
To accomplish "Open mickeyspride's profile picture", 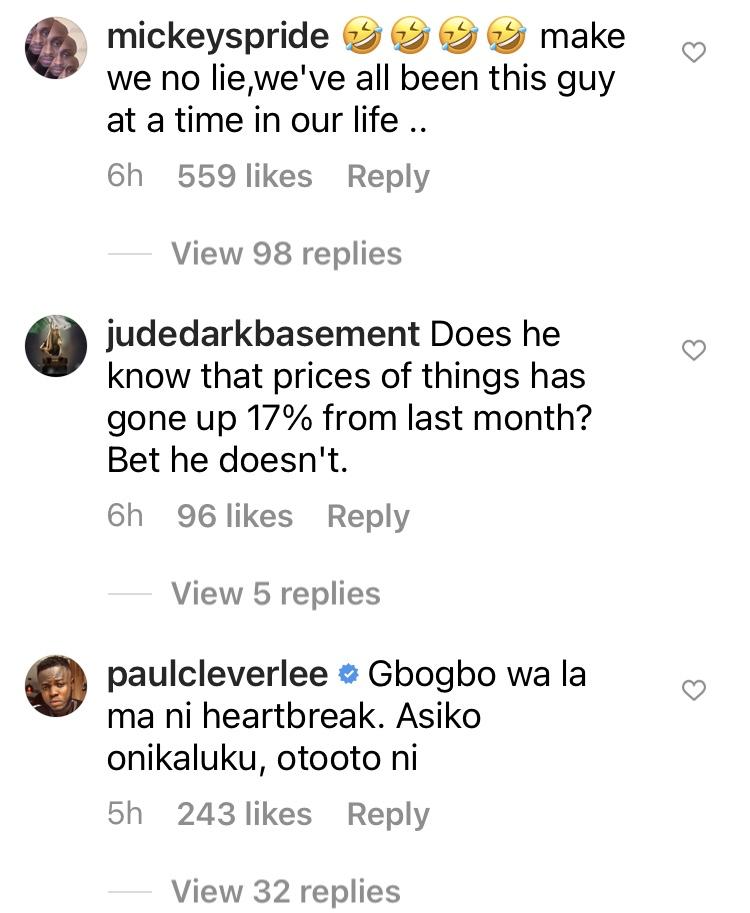I will coord(55,48).
